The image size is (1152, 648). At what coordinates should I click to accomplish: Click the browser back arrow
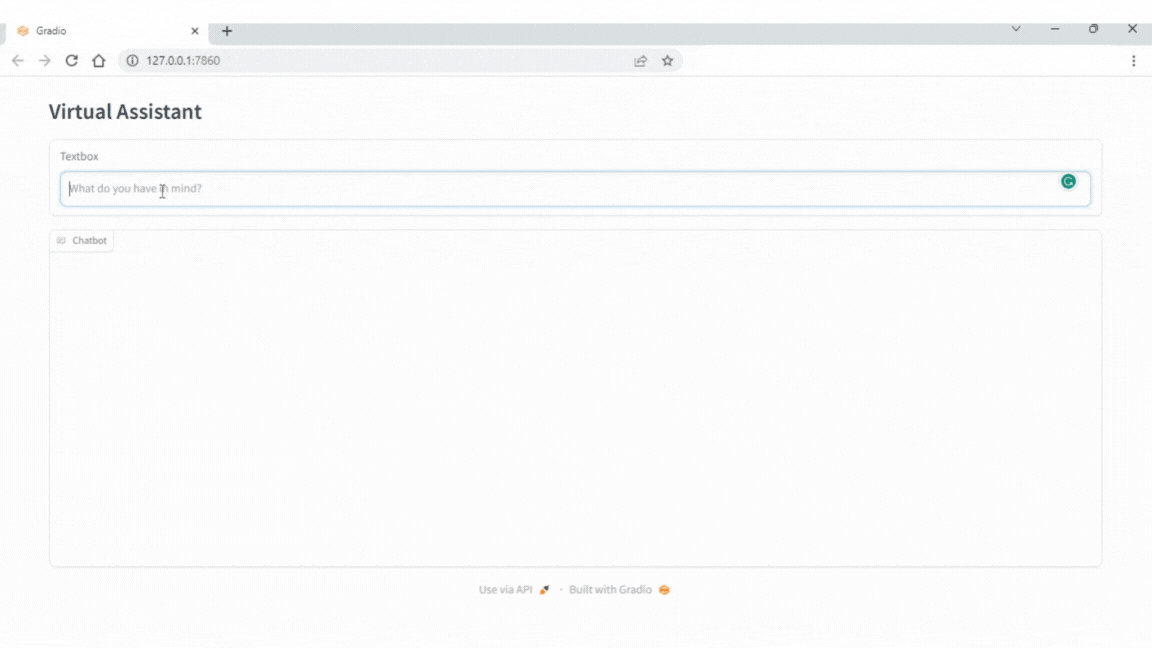18,61
